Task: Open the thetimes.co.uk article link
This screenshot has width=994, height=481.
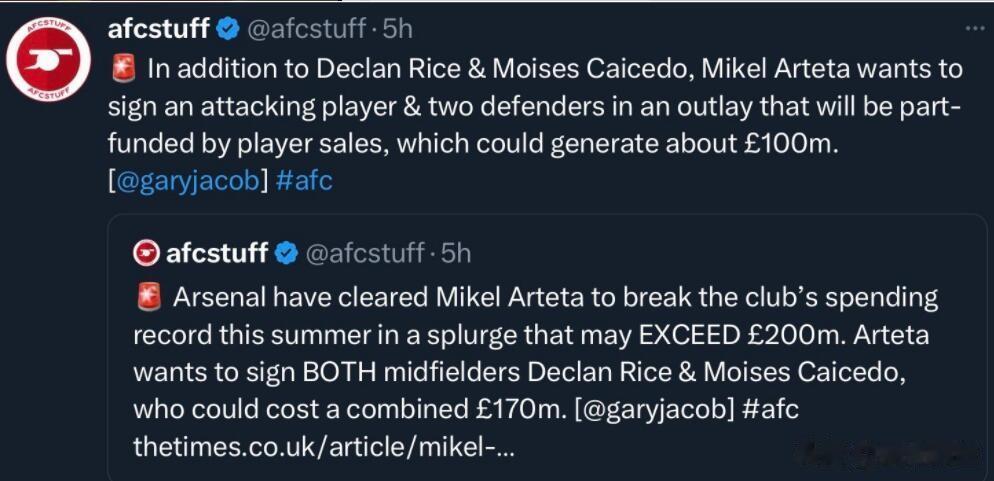Action: [323, 449]
